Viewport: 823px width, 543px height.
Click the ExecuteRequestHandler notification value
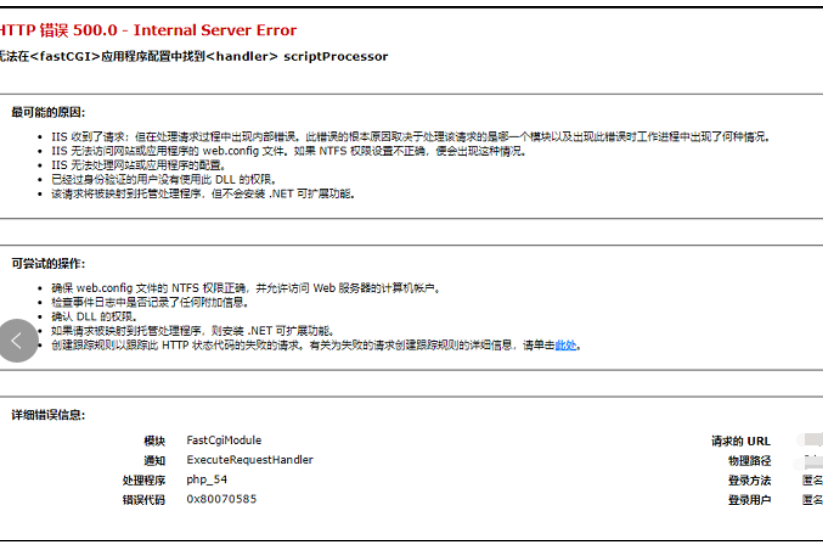249,460
